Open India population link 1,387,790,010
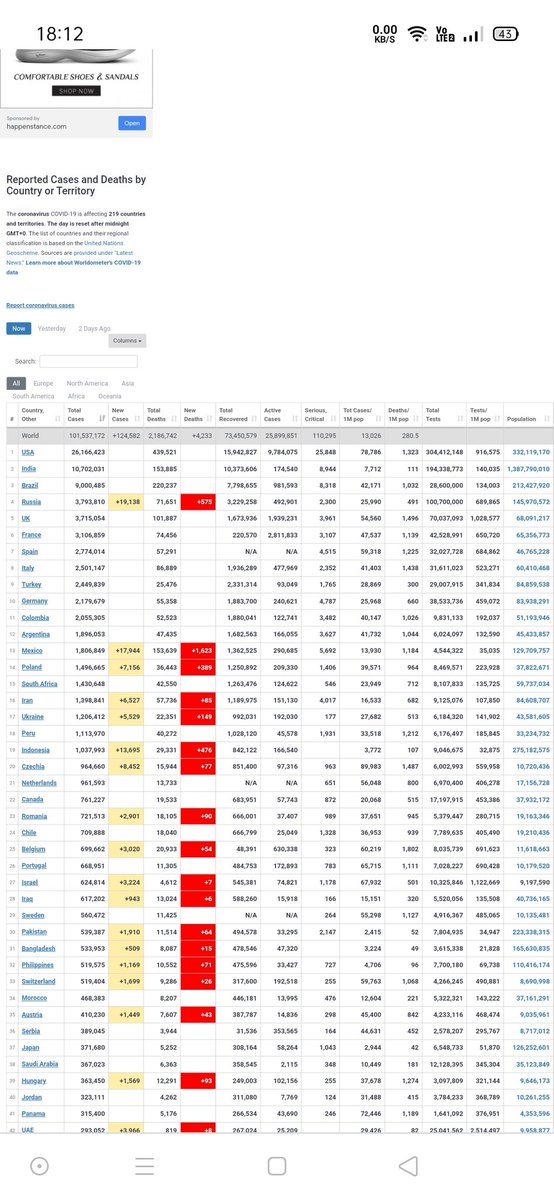The height and width of the screenshot is (1200, 554). [x=528, y=468]
